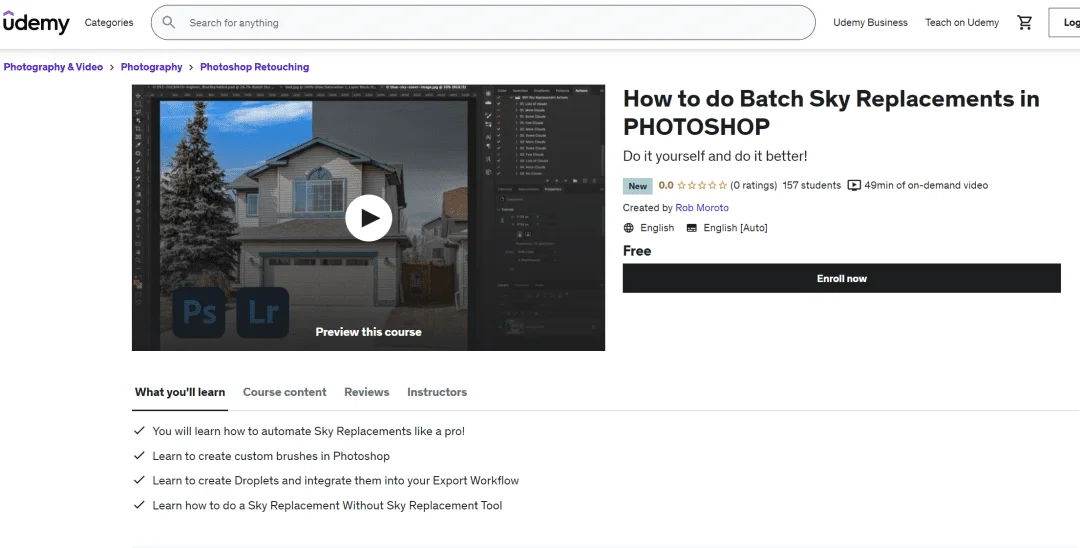Click the 157 students text
This screenshot has width=1080, height=548.
(811, 185)
